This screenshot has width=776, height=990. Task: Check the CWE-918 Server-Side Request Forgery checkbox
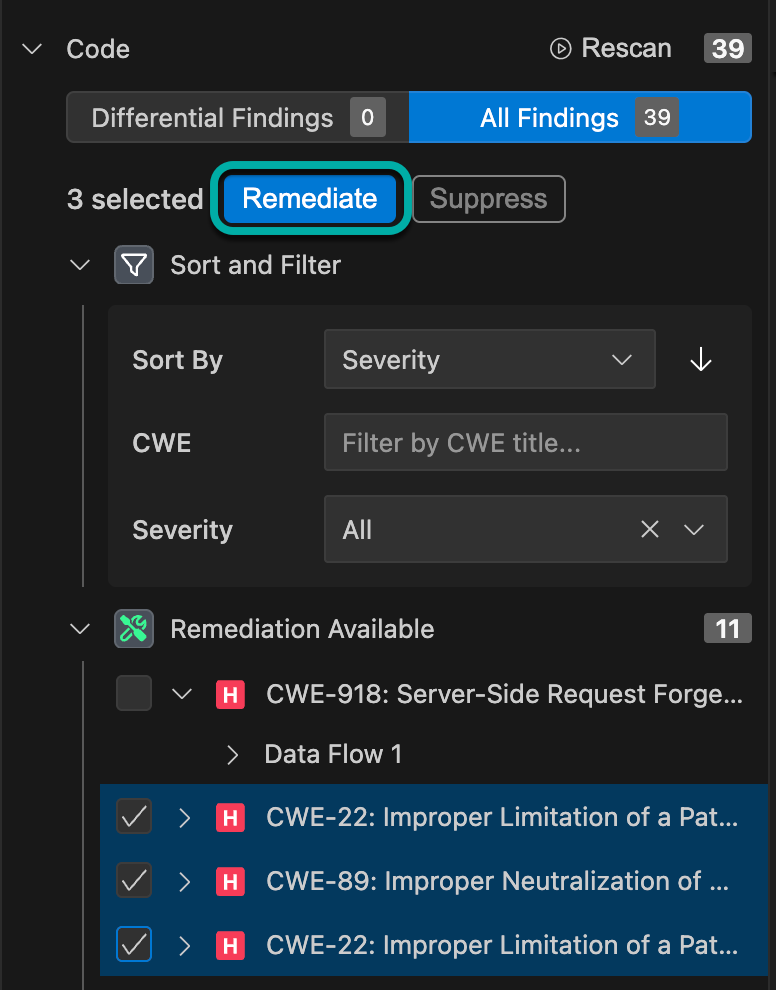pos(134,693)
